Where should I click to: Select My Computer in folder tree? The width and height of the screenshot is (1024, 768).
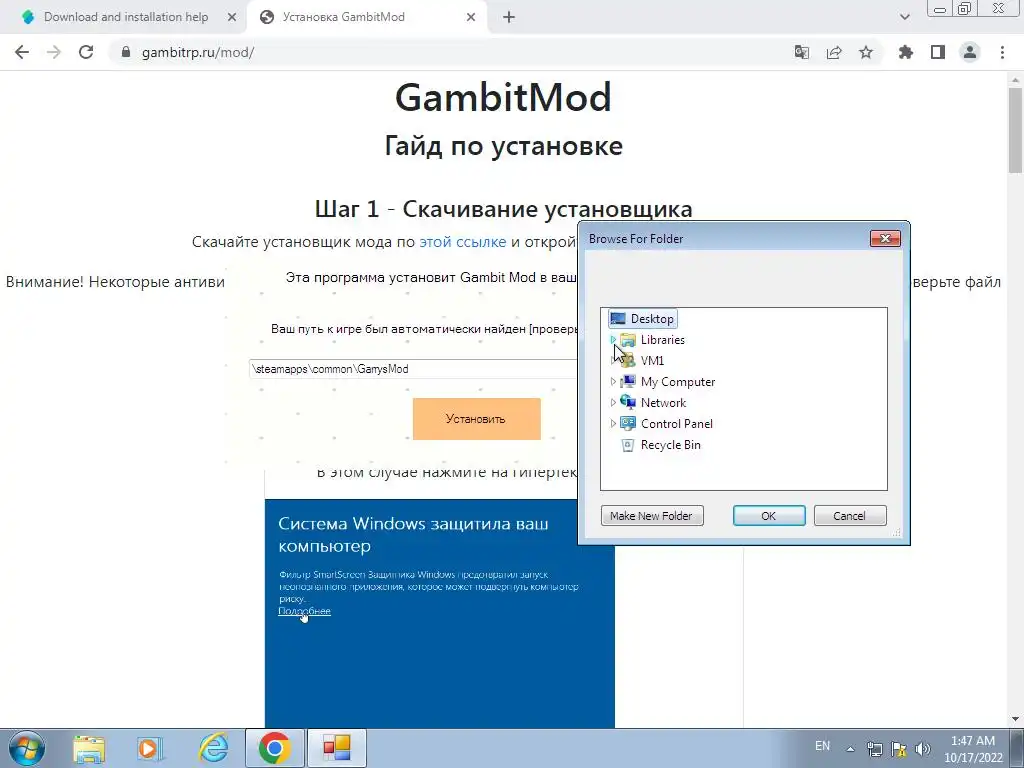(x=677, y=381)
